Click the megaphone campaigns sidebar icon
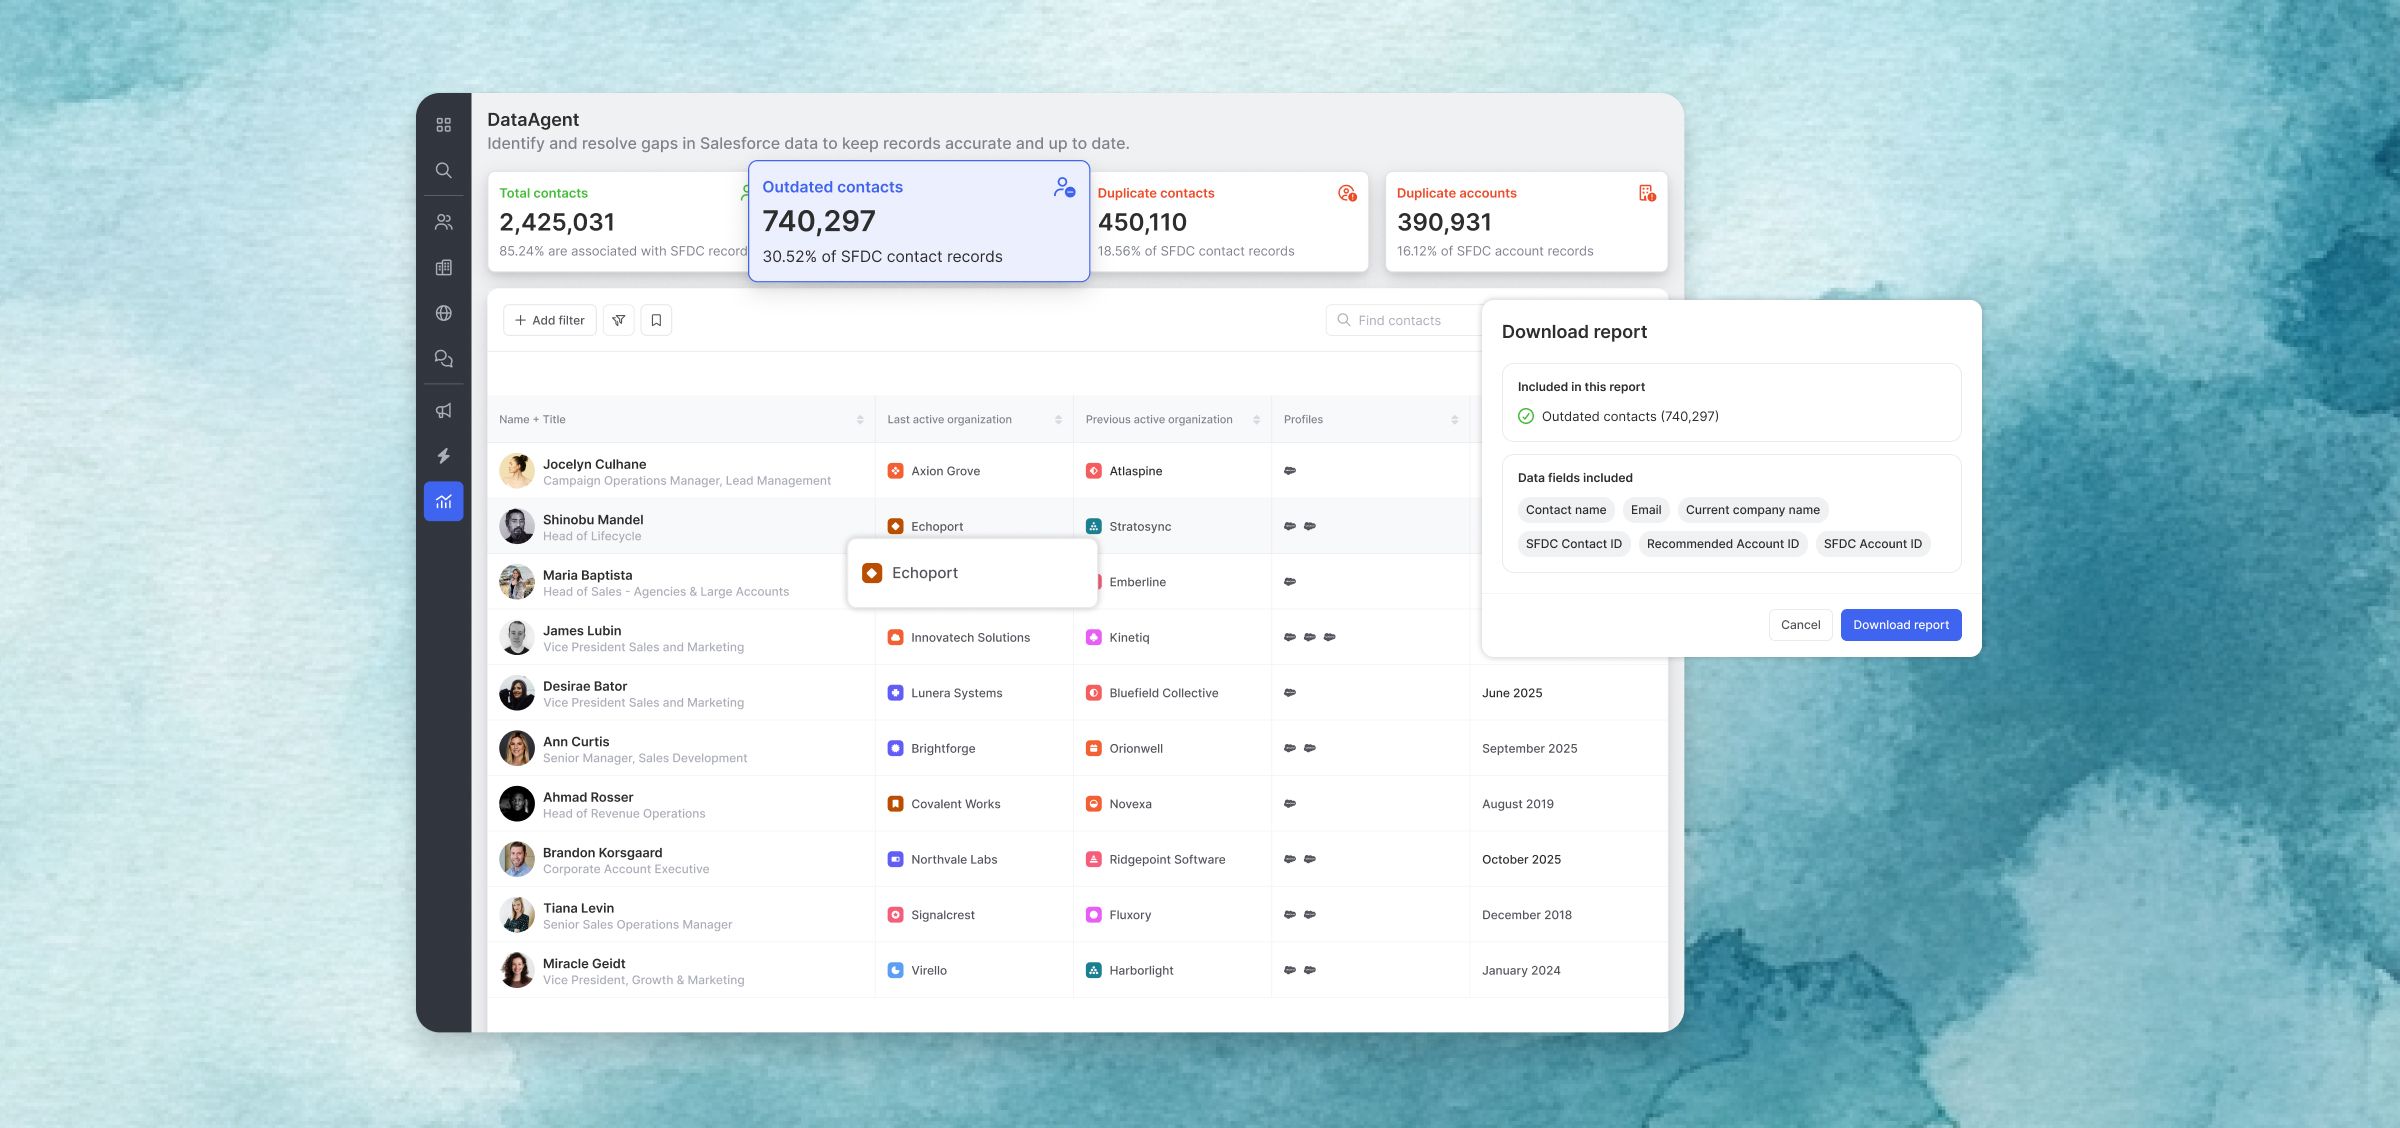The width and height of the screenshot is (2400, 1128). click(443, 411)
